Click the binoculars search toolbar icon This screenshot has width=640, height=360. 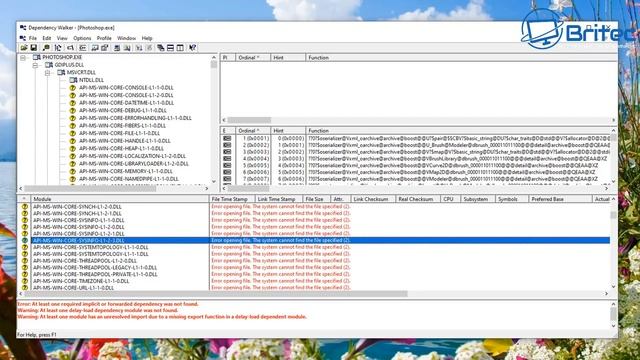tap(46, 48)
